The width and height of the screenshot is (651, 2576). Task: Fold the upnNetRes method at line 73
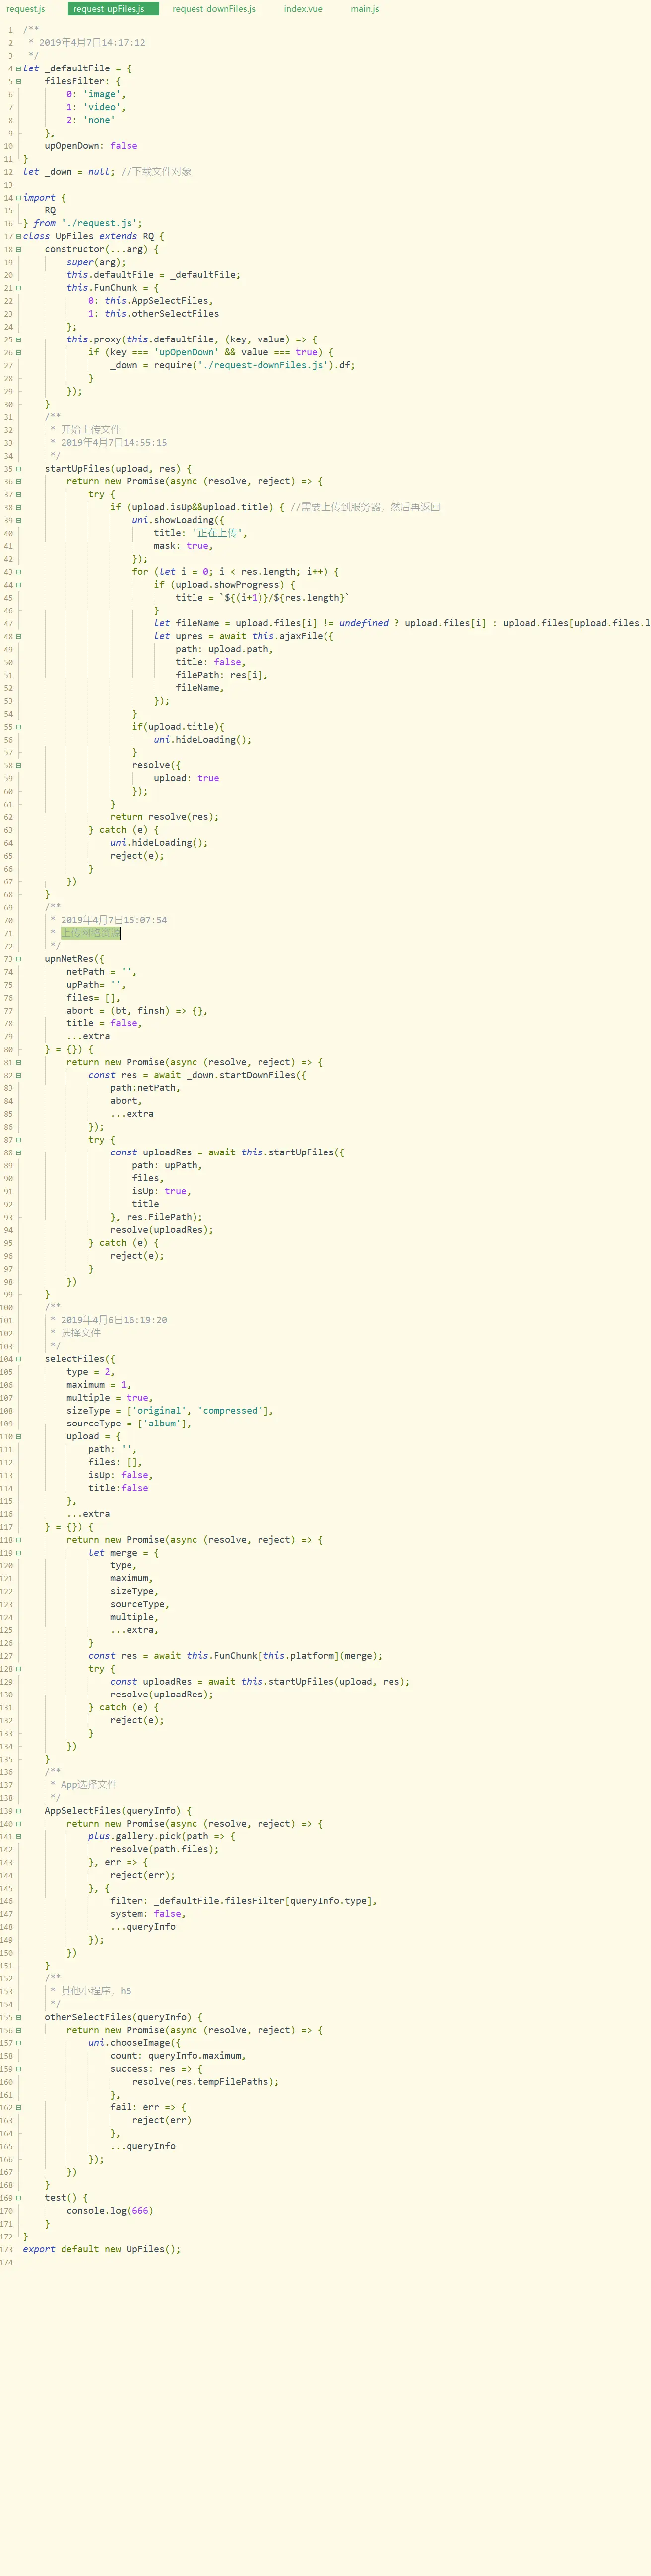pos(18,959)
